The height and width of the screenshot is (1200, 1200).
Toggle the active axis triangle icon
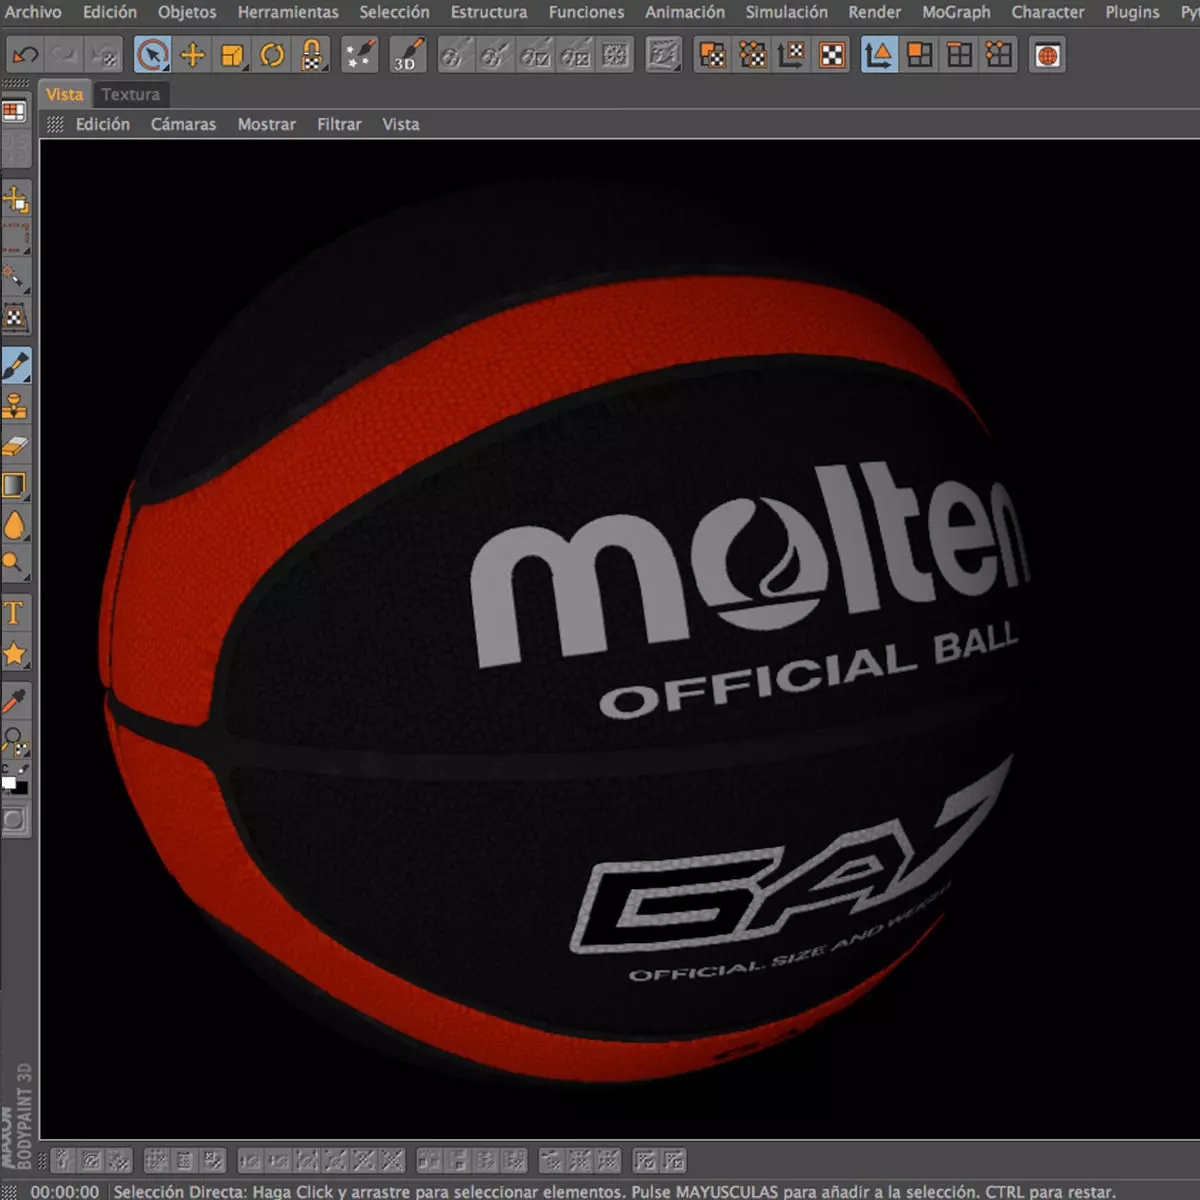pos(879,55)
